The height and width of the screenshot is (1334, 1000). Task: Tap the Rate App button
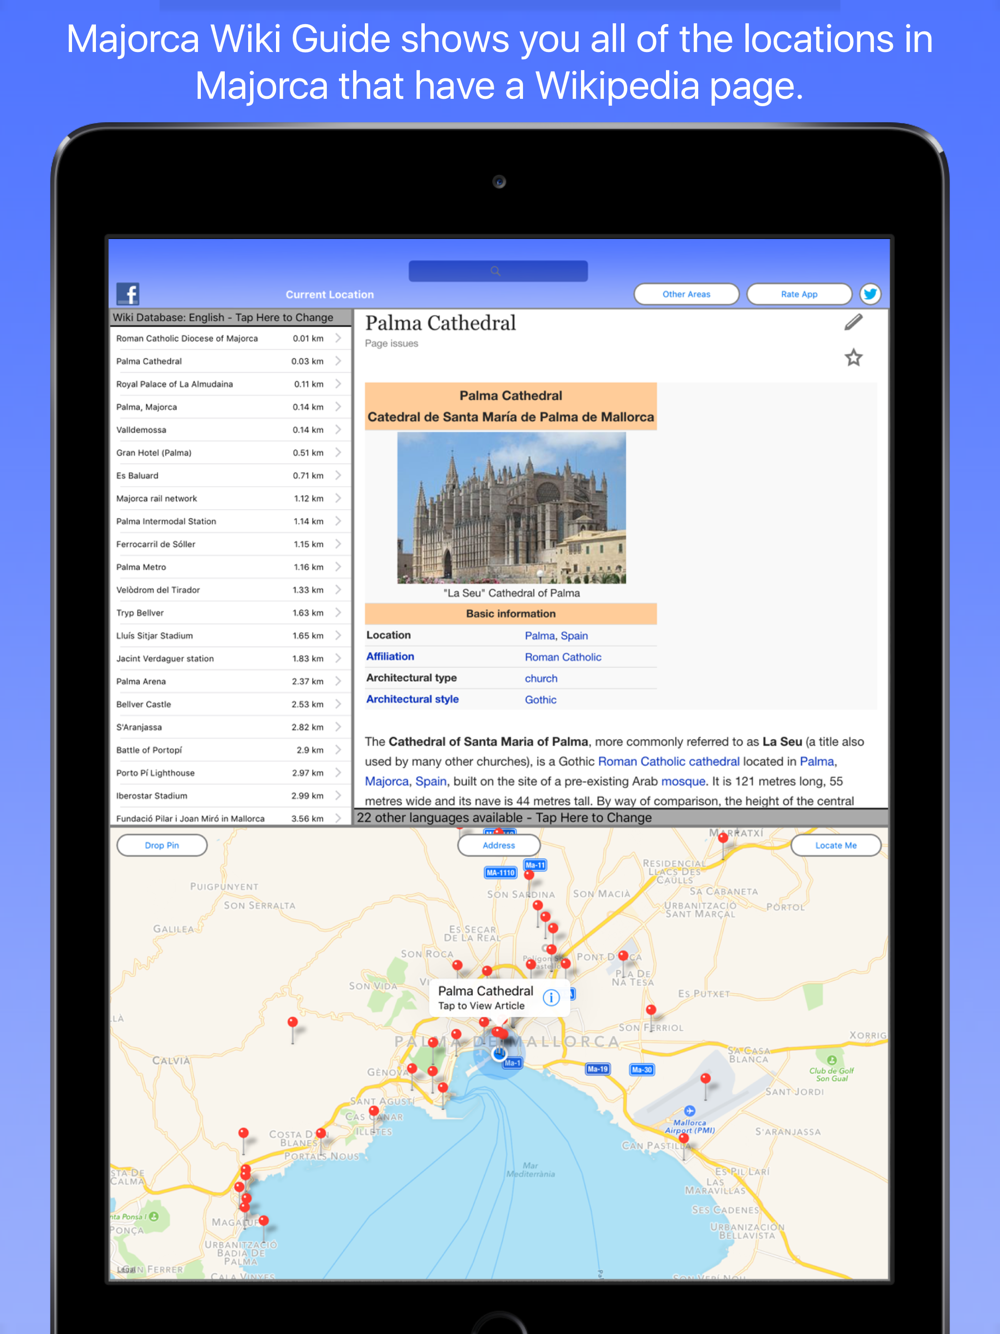tap(799, 294)
